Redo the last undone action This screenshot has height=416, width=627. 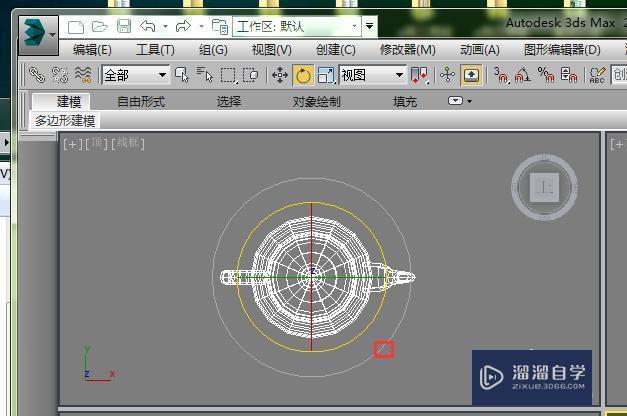[x=183, y=26]
